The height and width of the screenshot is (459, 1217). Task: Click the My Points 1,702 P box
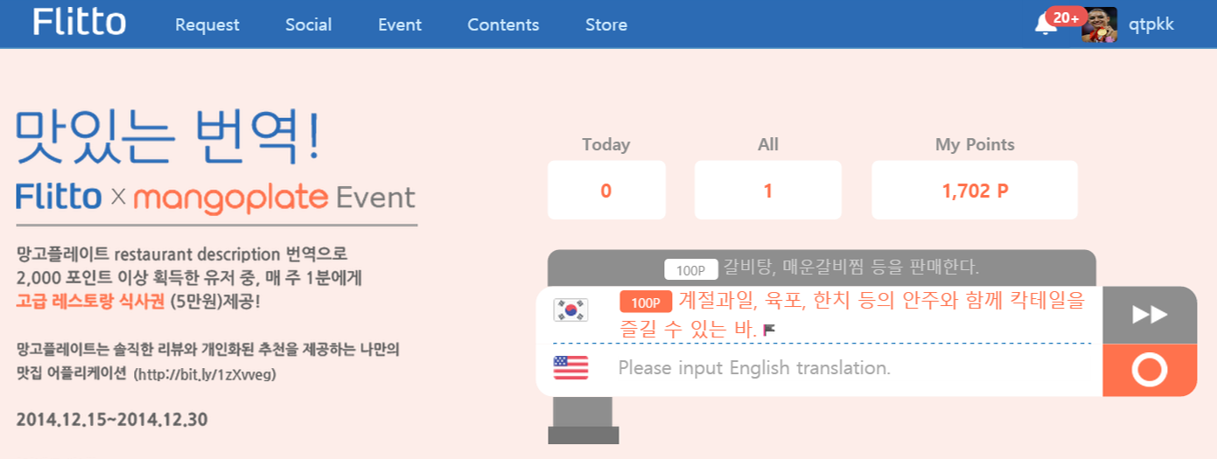(x=974, y=190)
